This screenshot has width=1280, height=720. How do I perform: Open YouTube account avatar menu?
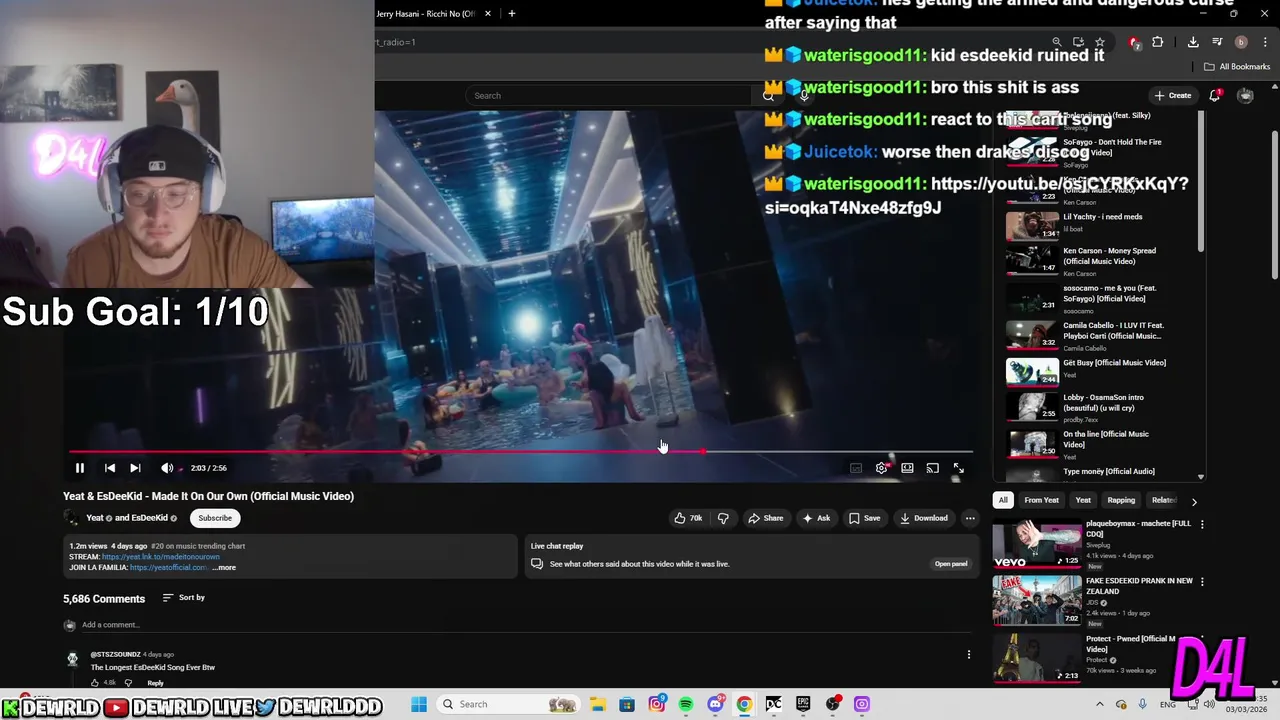(x=1245, y=96)
